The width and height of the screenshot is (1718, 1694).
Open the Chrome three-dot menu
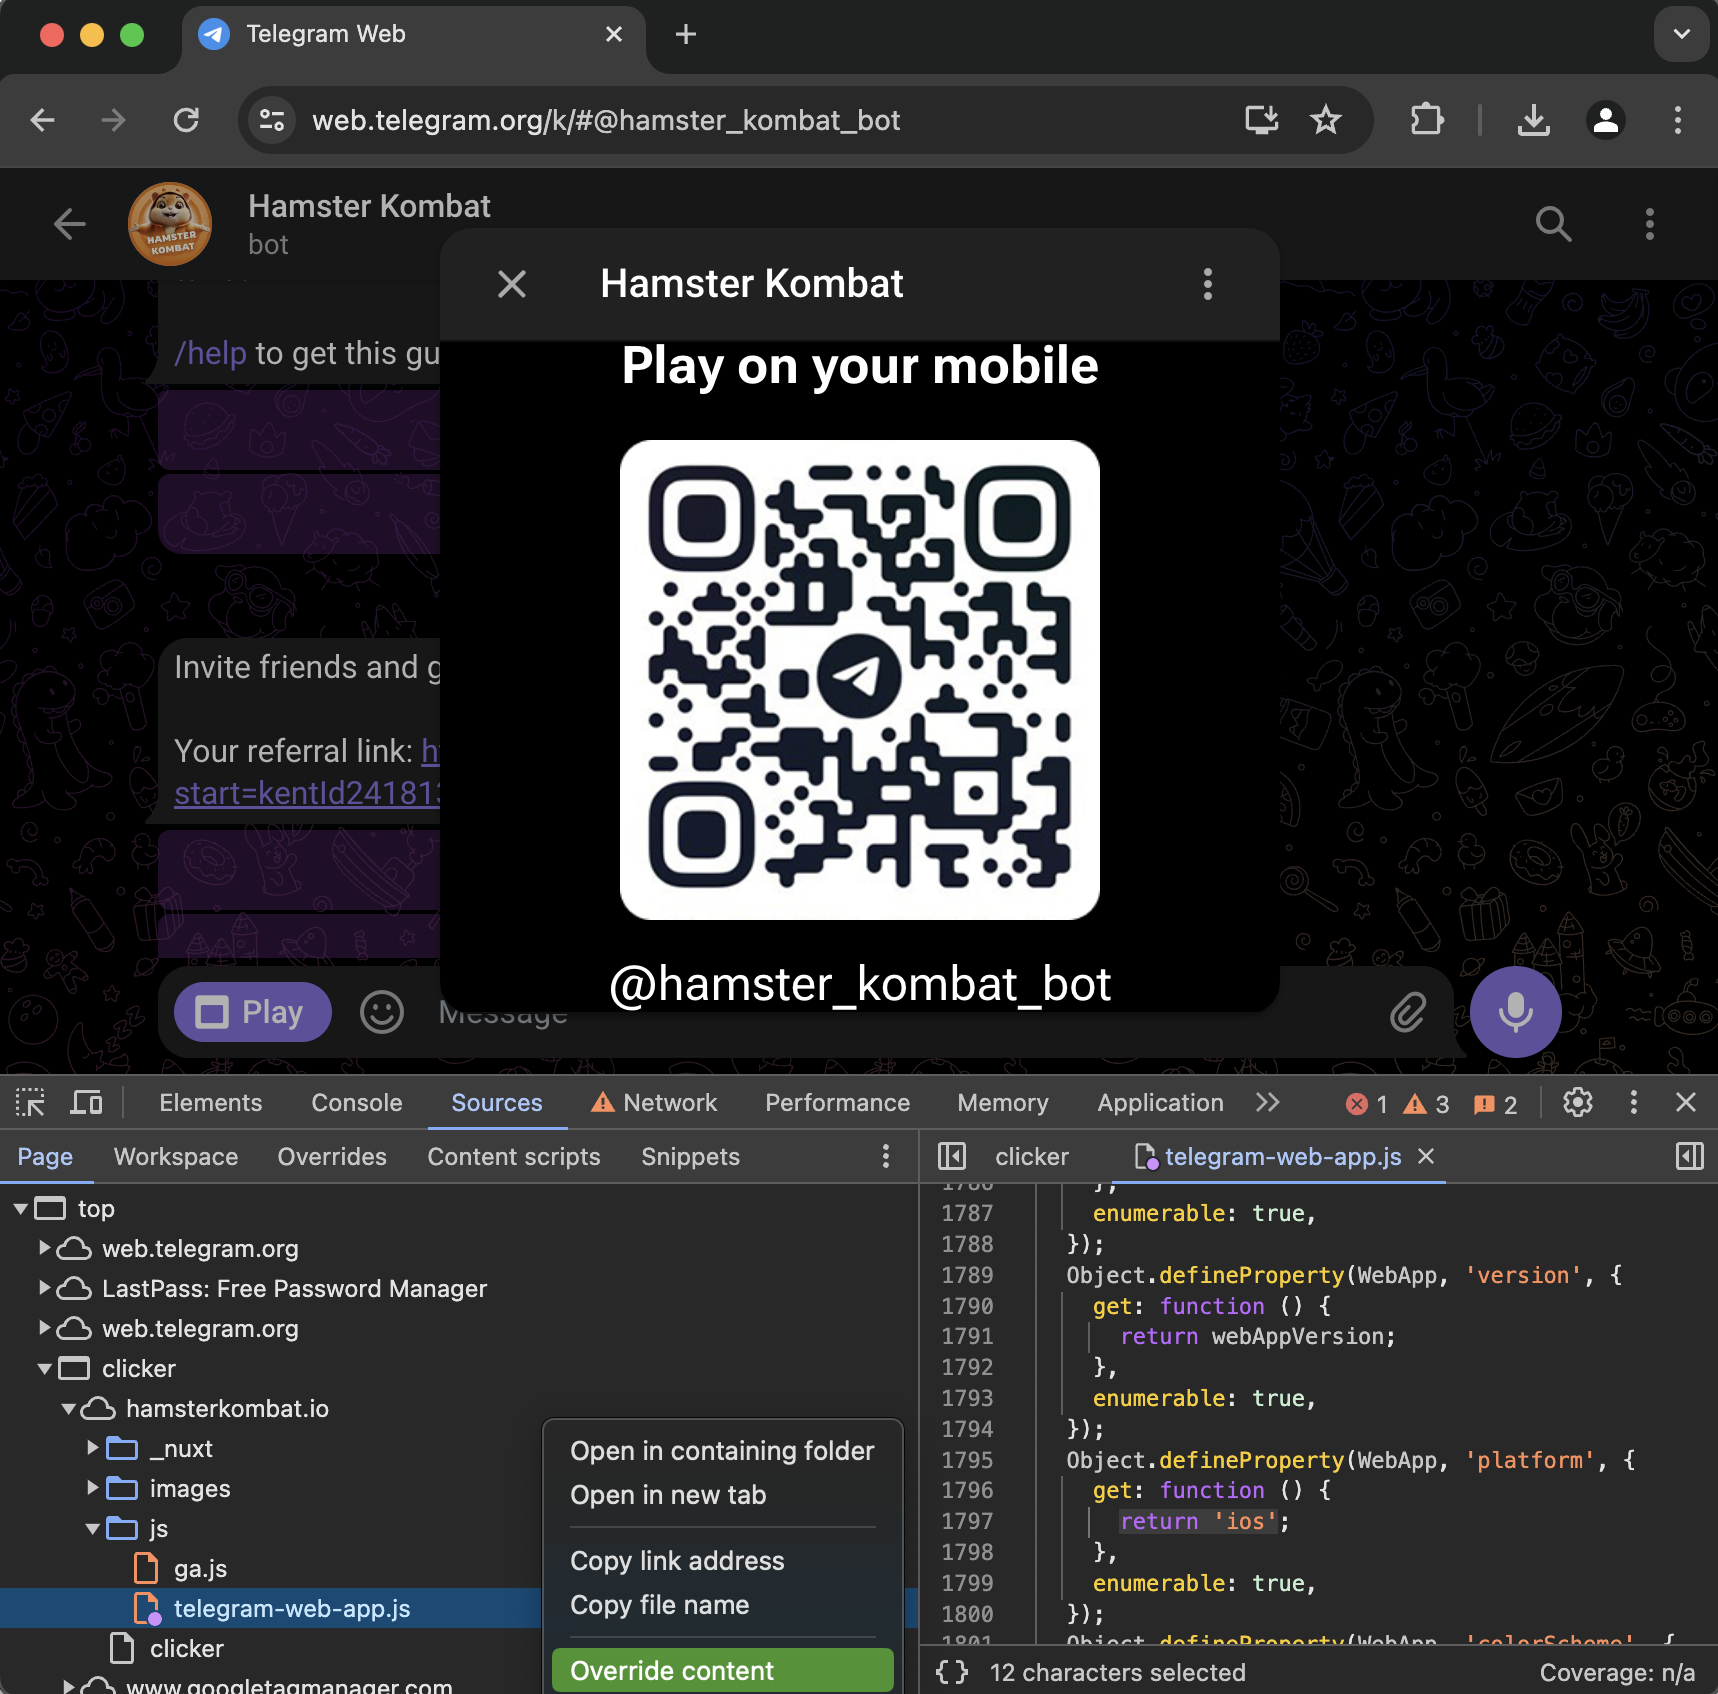coord(1678,121)
